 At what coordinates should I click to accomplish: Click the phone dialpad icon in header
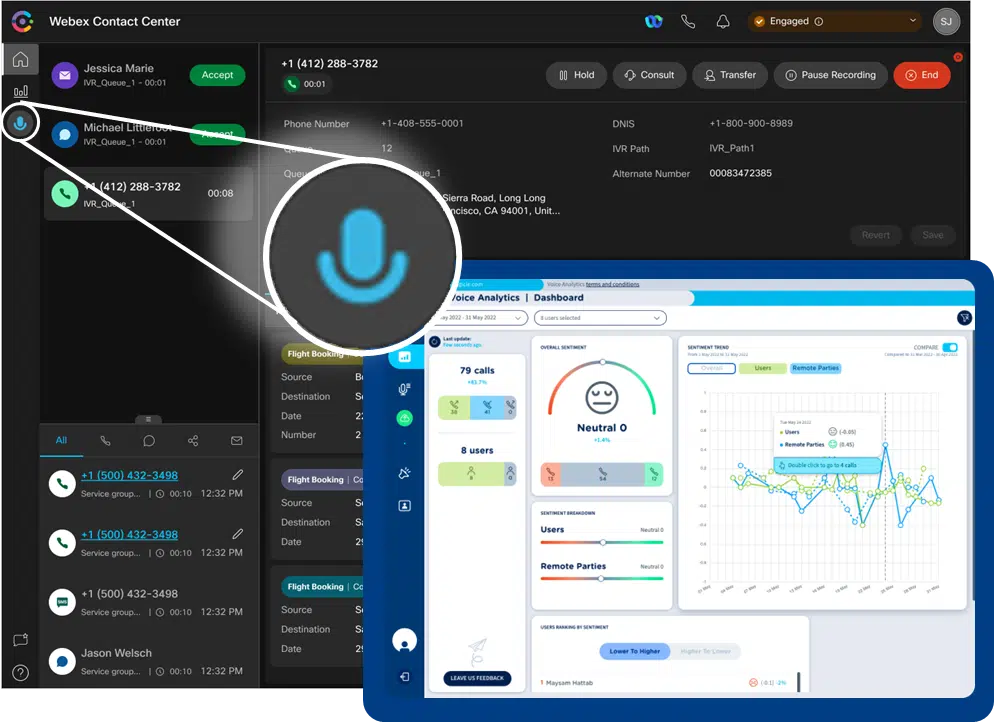(x=688, y=21)
